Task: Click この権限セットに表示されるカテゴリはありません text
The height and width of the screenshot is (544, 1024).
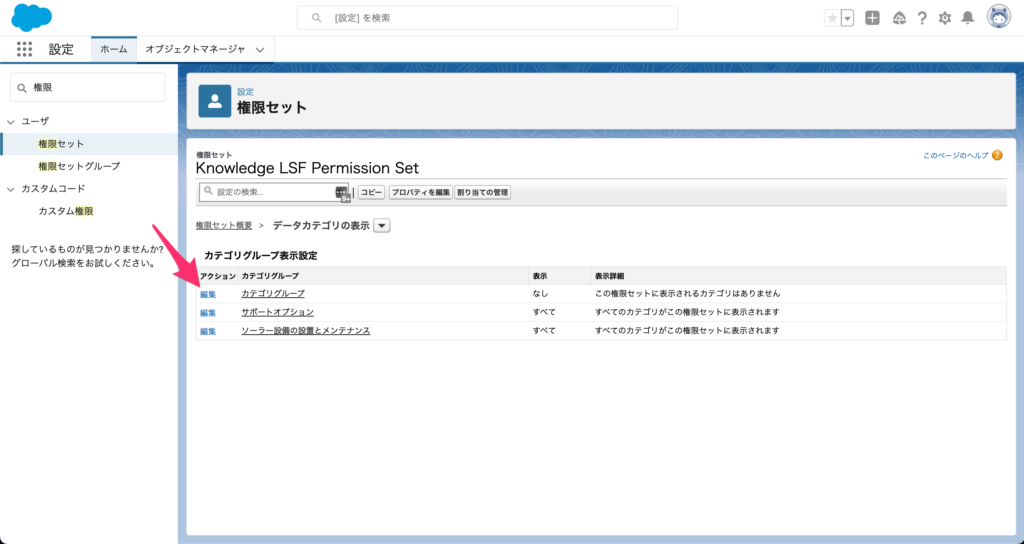Action: (688, 294)
